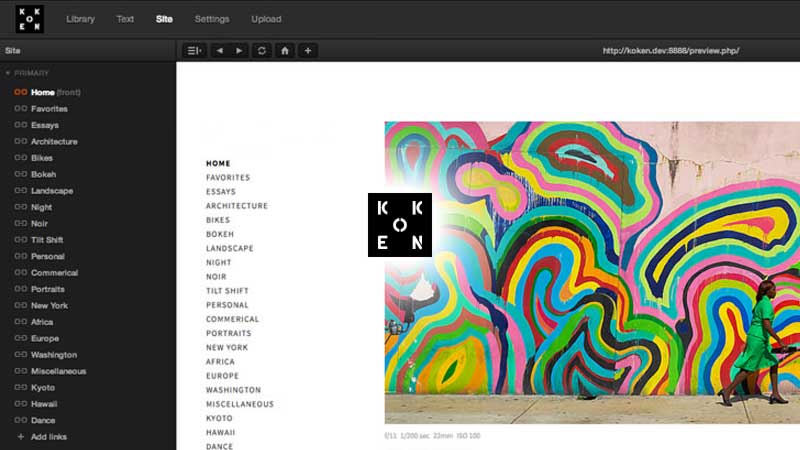Screen dimensions: 800x450
Task: Toggle the sidebar panel layout button
Action: pyautogui.click(x=194, y=51)
